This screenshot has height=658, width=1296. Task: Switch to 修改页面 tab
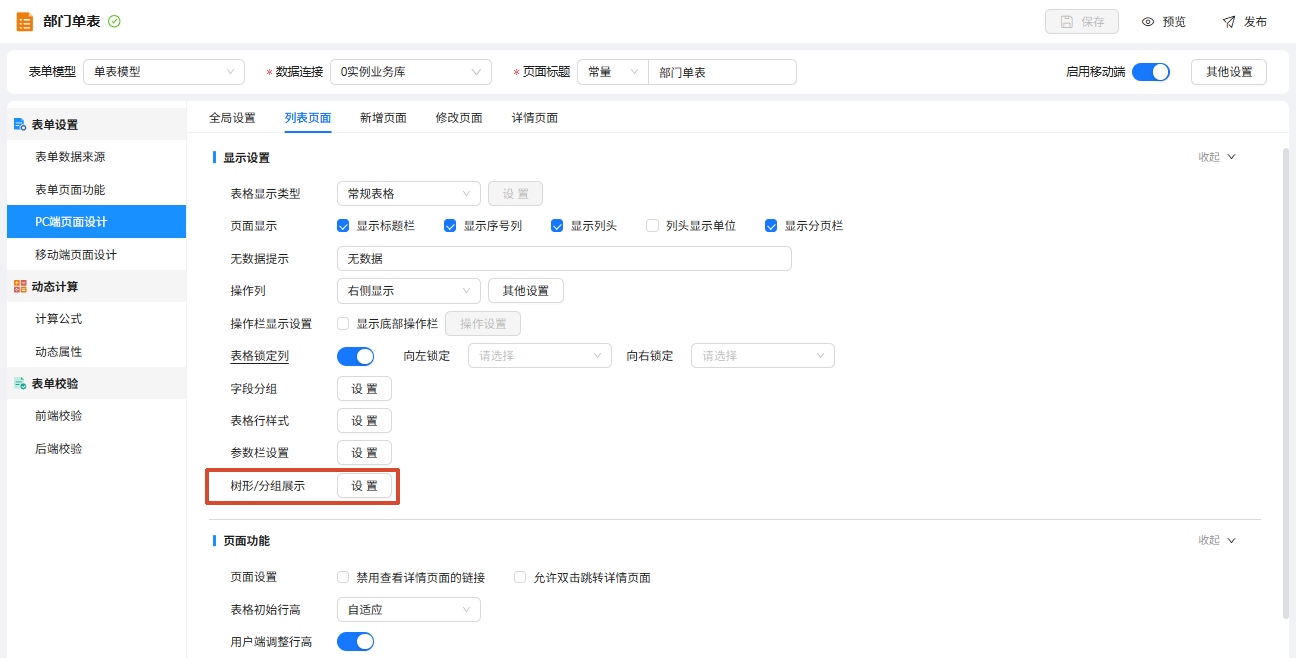(x=459, y=118)
